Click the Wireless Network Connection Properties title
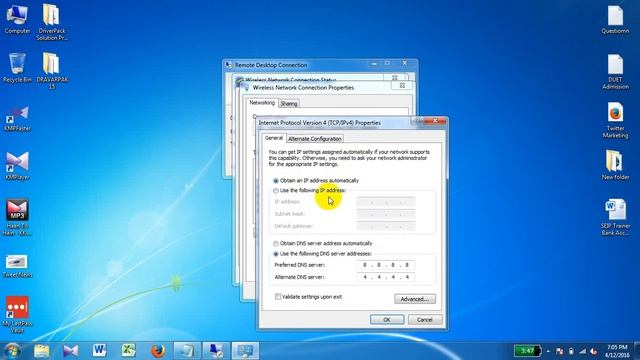 [x=303, y=88]
